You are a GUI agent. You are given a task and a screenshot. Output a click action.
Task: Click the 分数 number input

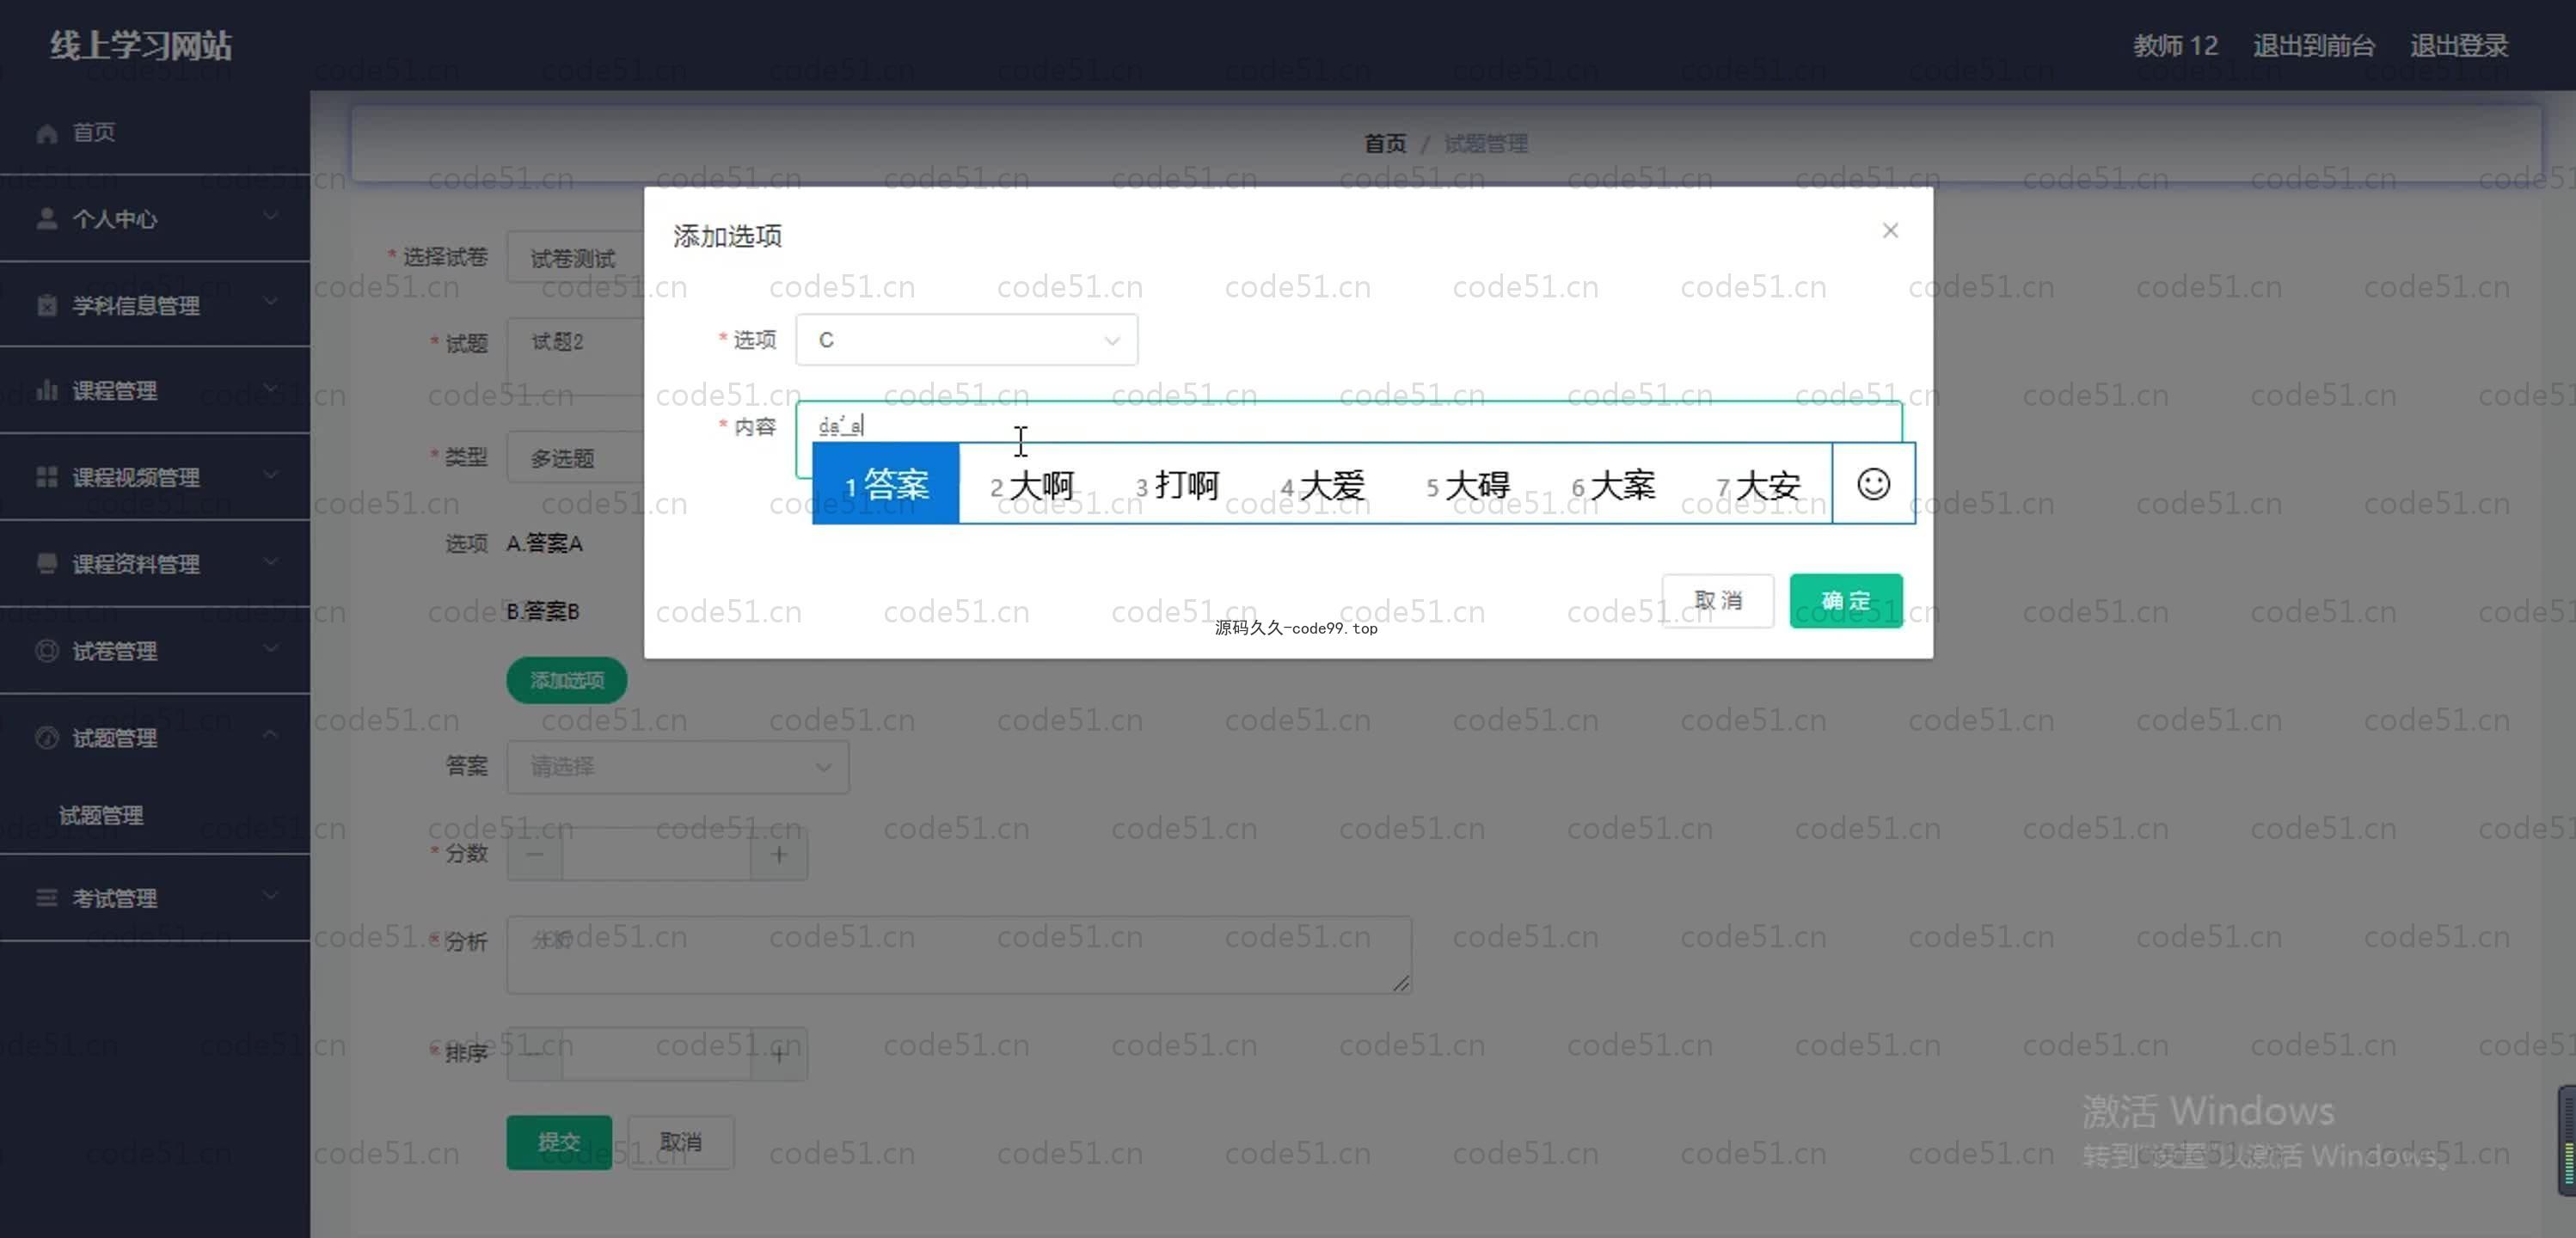point(656,855)
